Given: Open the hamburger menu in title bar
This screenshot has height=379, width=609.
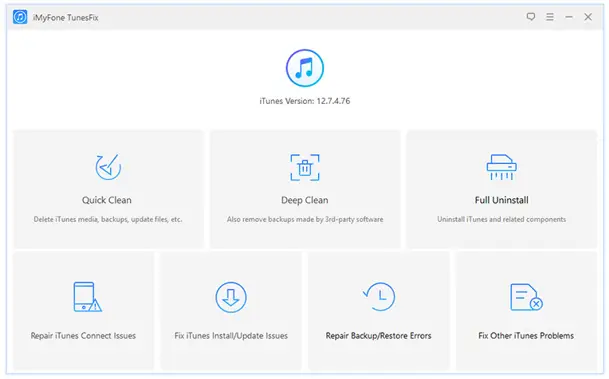Looking at the screenshot, I should (550, 17).
